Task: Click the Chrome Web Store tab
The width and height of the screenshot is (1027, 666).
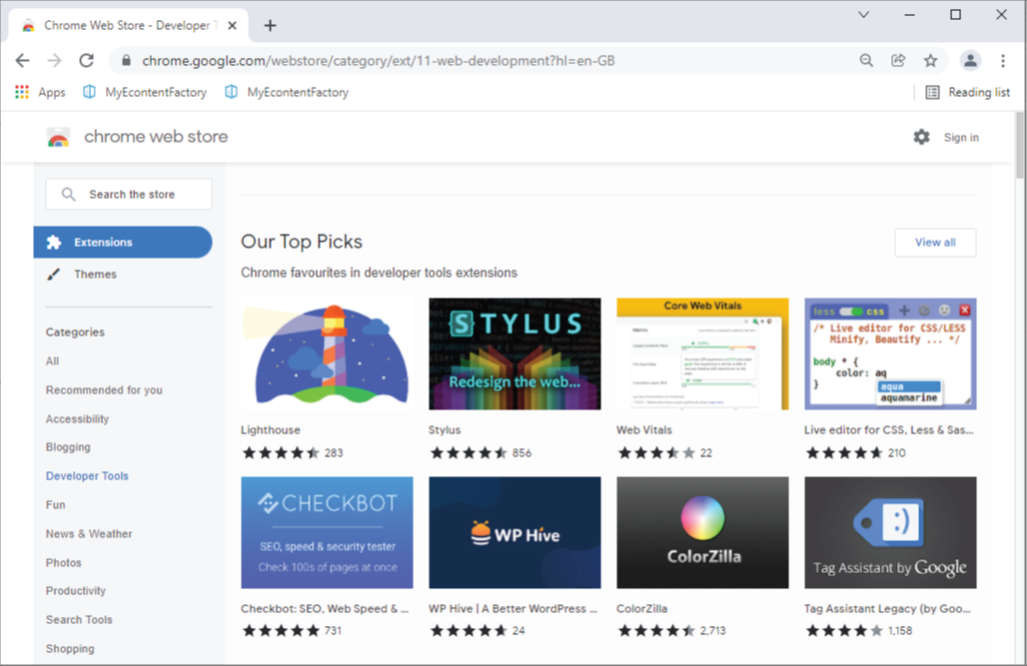Action: coord(127,26)
